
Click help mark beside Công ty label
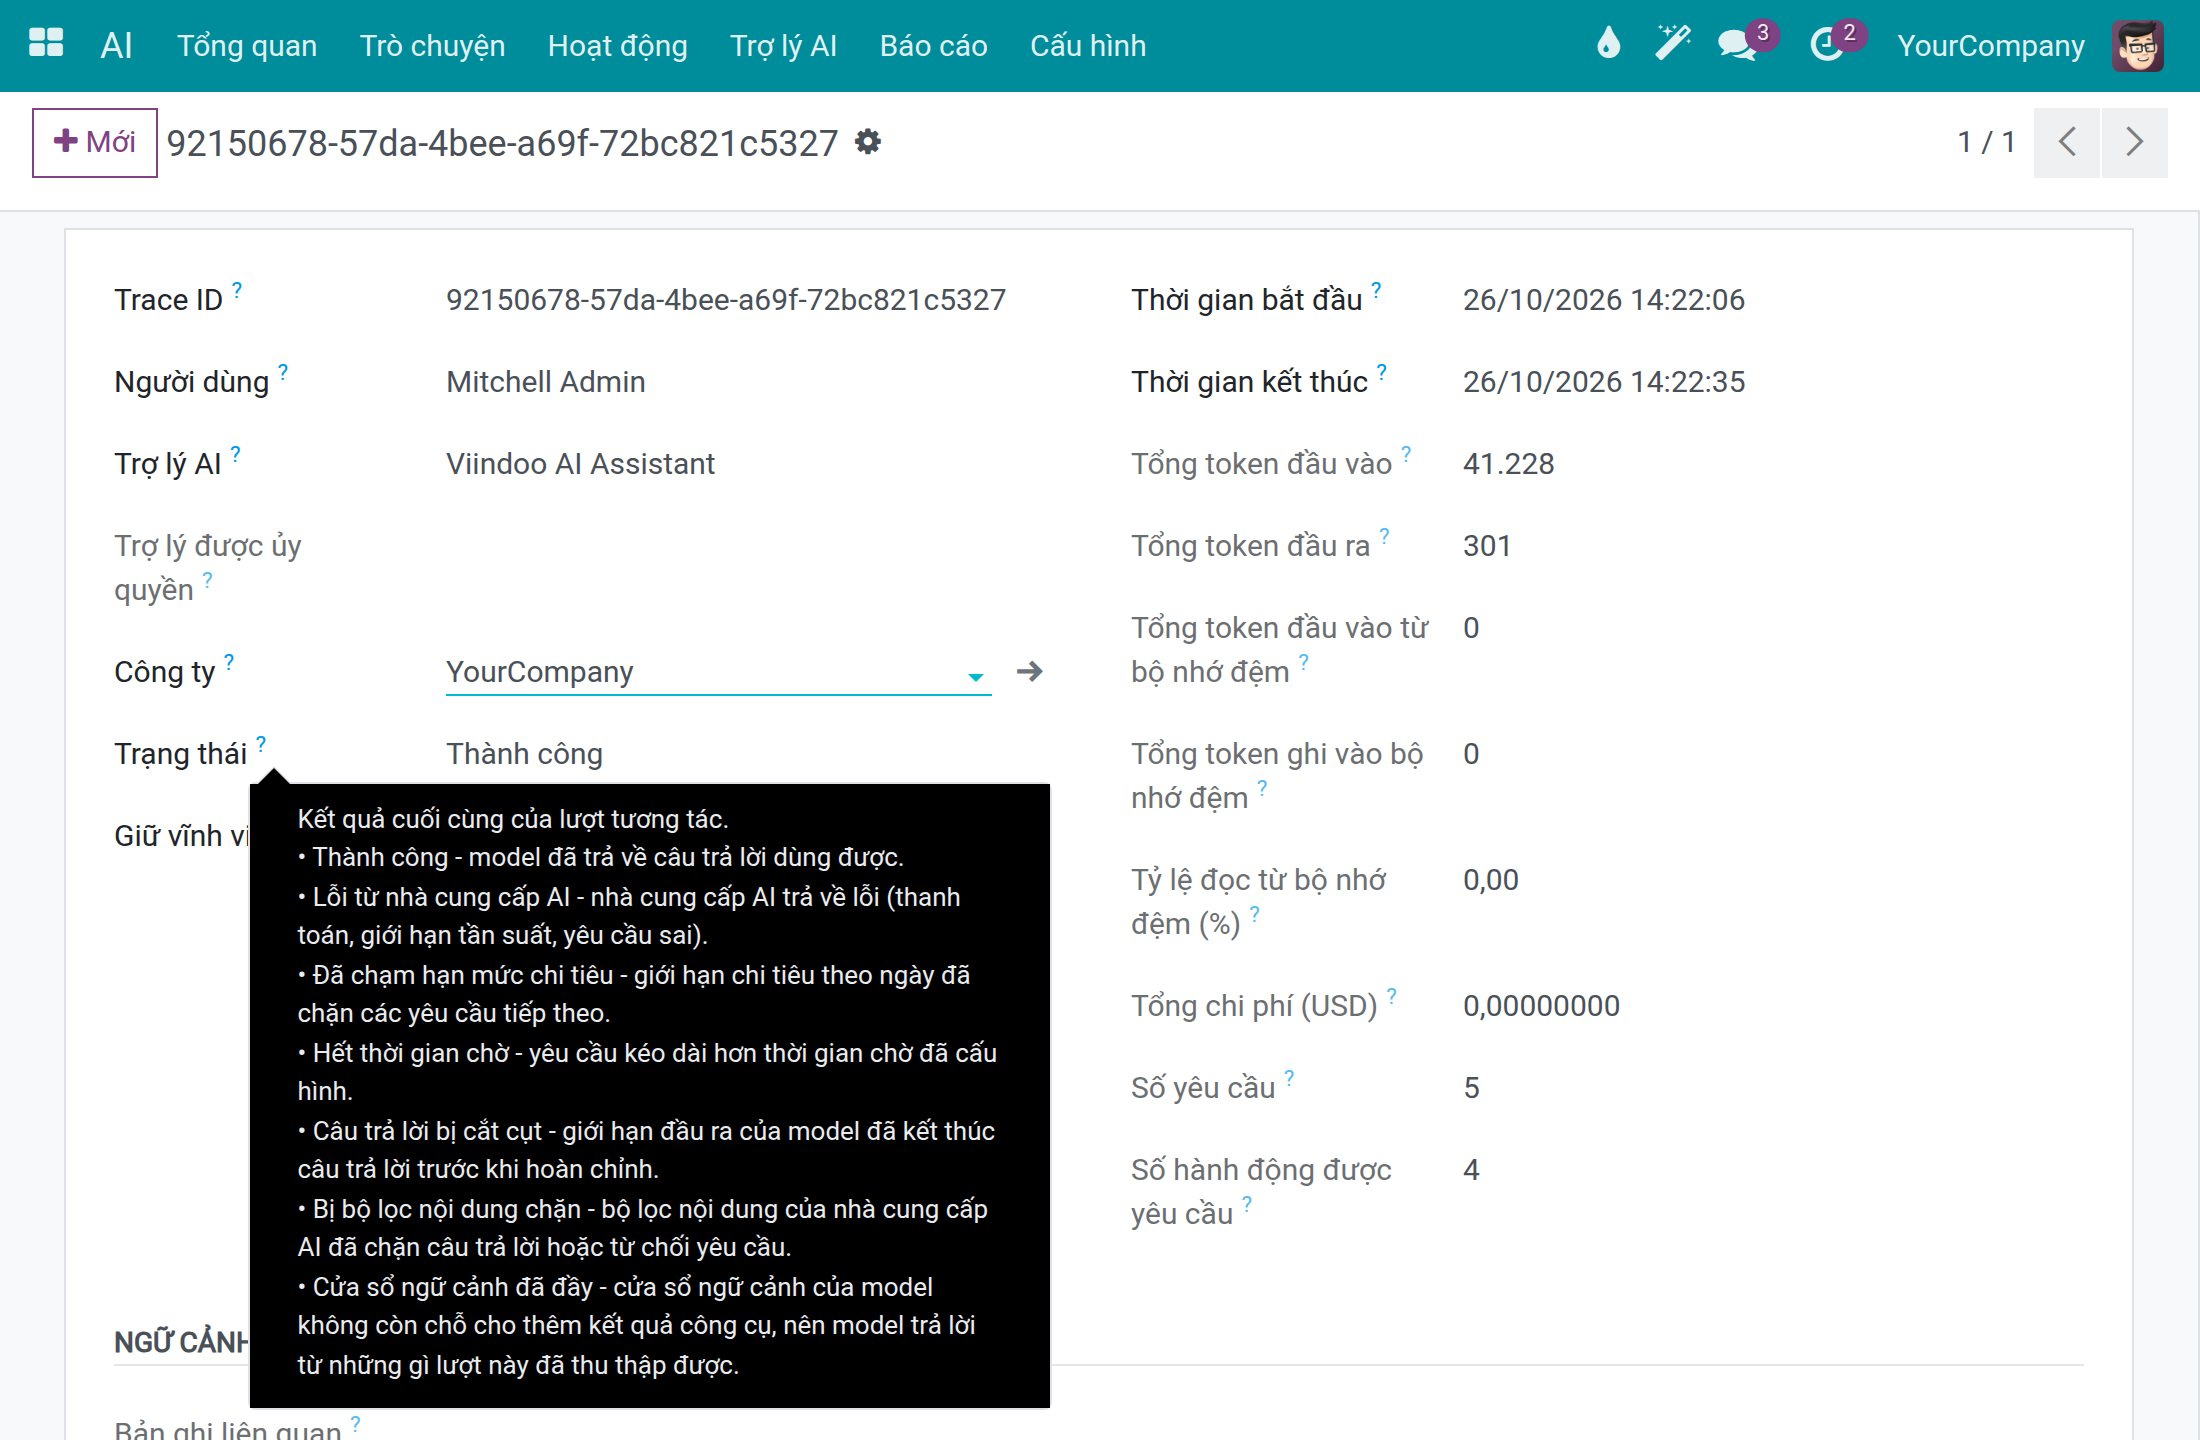click(x=229, y=661)
